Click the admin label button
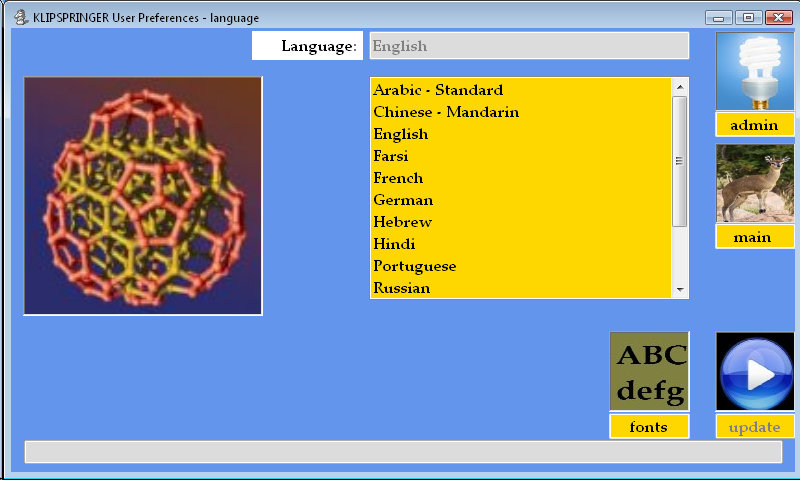This screenshot has height=480, width=800. pos(755,125)
